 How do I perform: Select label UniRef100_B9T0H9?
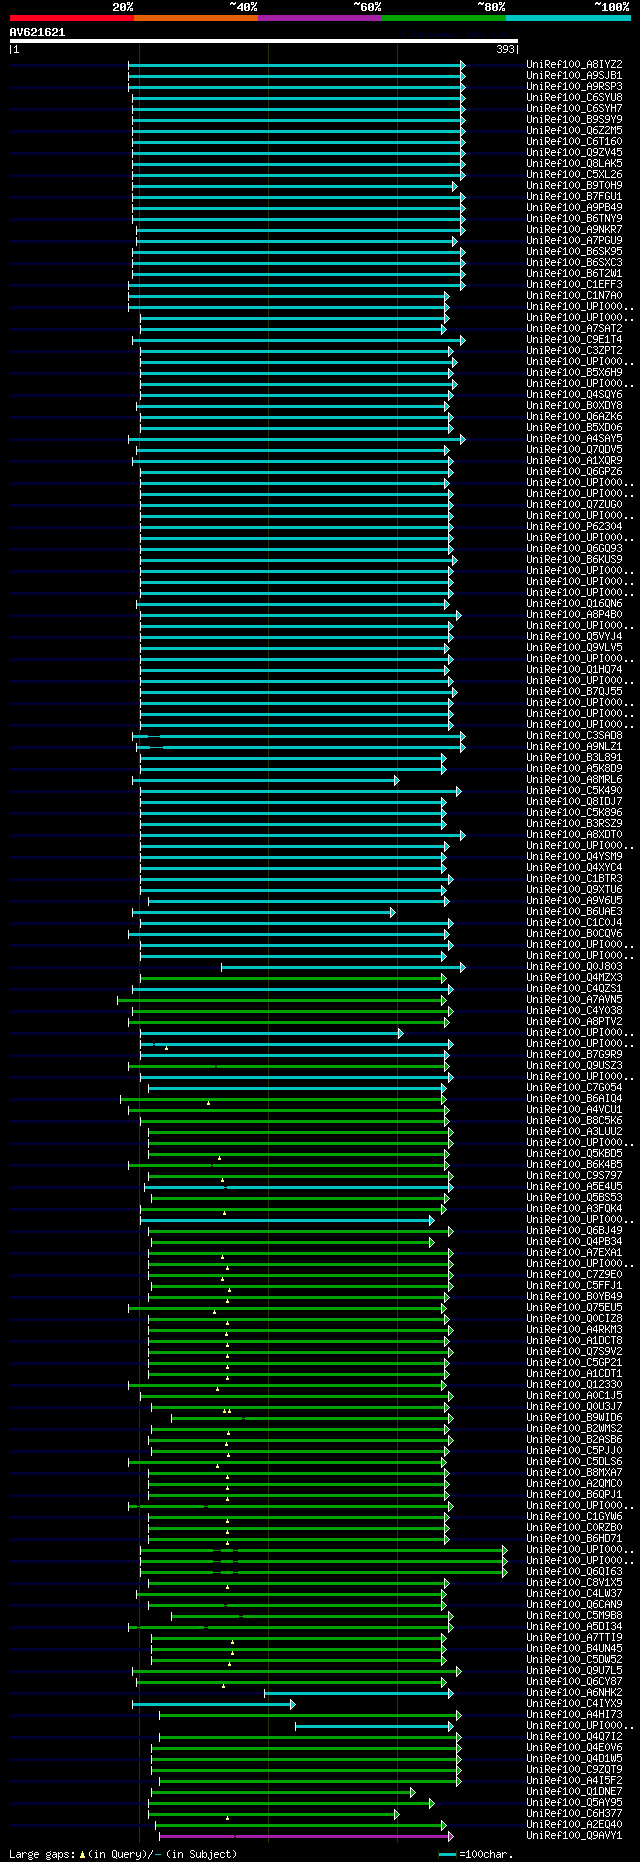(574, 185)
